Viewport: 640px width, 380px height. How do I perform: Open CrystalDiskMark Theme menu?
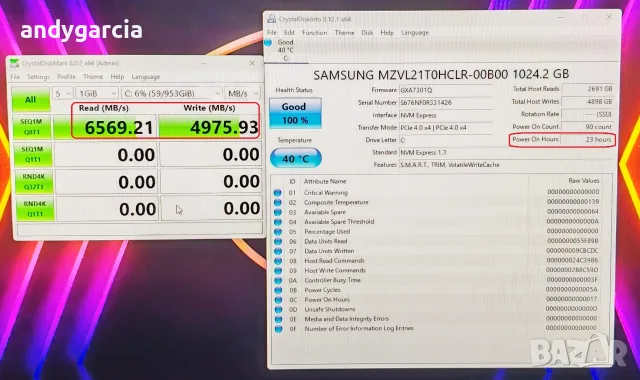pos(93,77)
